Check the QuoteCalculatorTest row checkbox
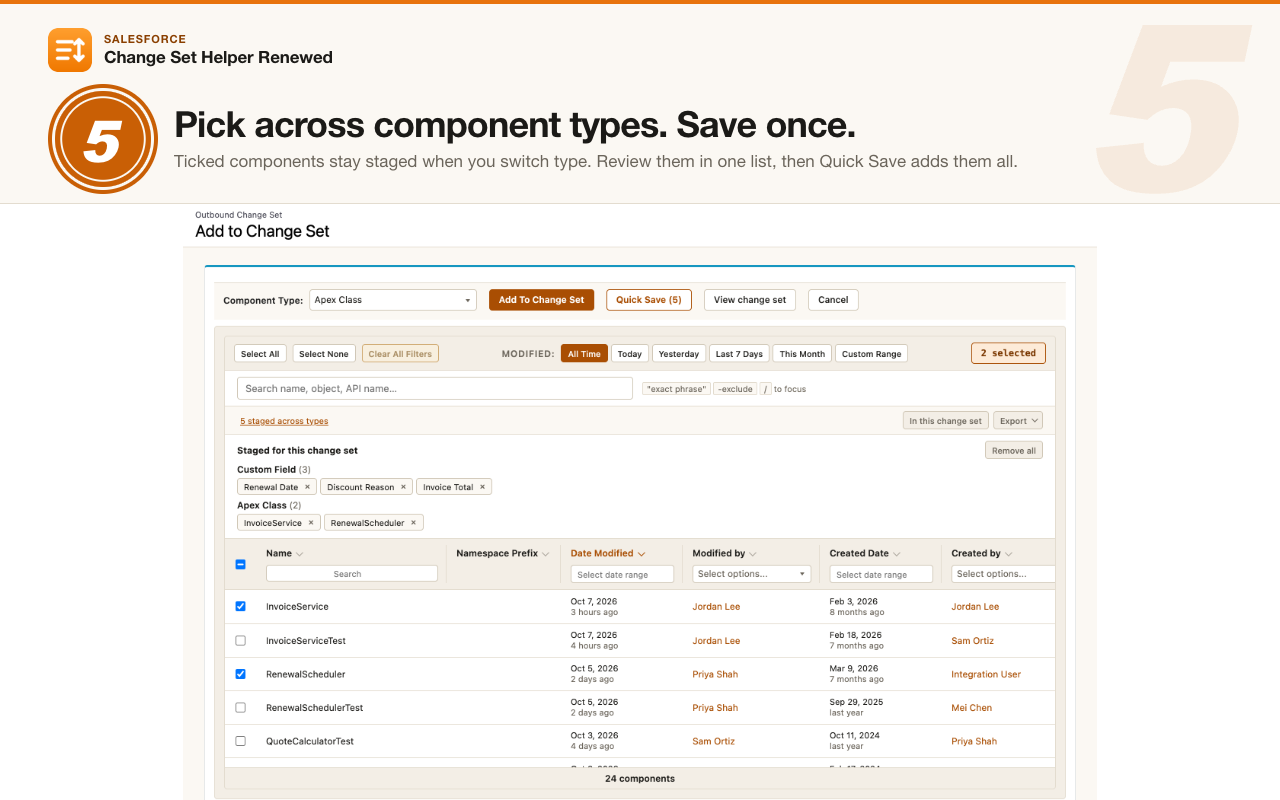1280x800 pixels. [240, 741]
